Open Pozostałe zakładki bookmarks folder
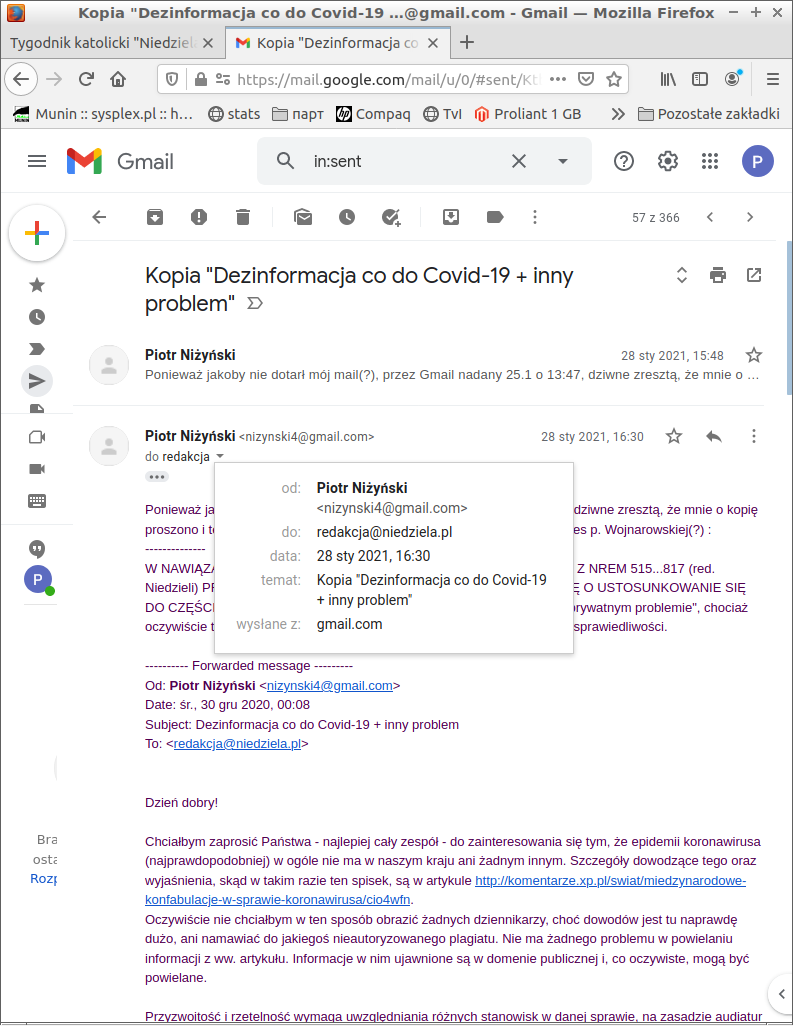The image size is (793, 1026). [708, 113]
